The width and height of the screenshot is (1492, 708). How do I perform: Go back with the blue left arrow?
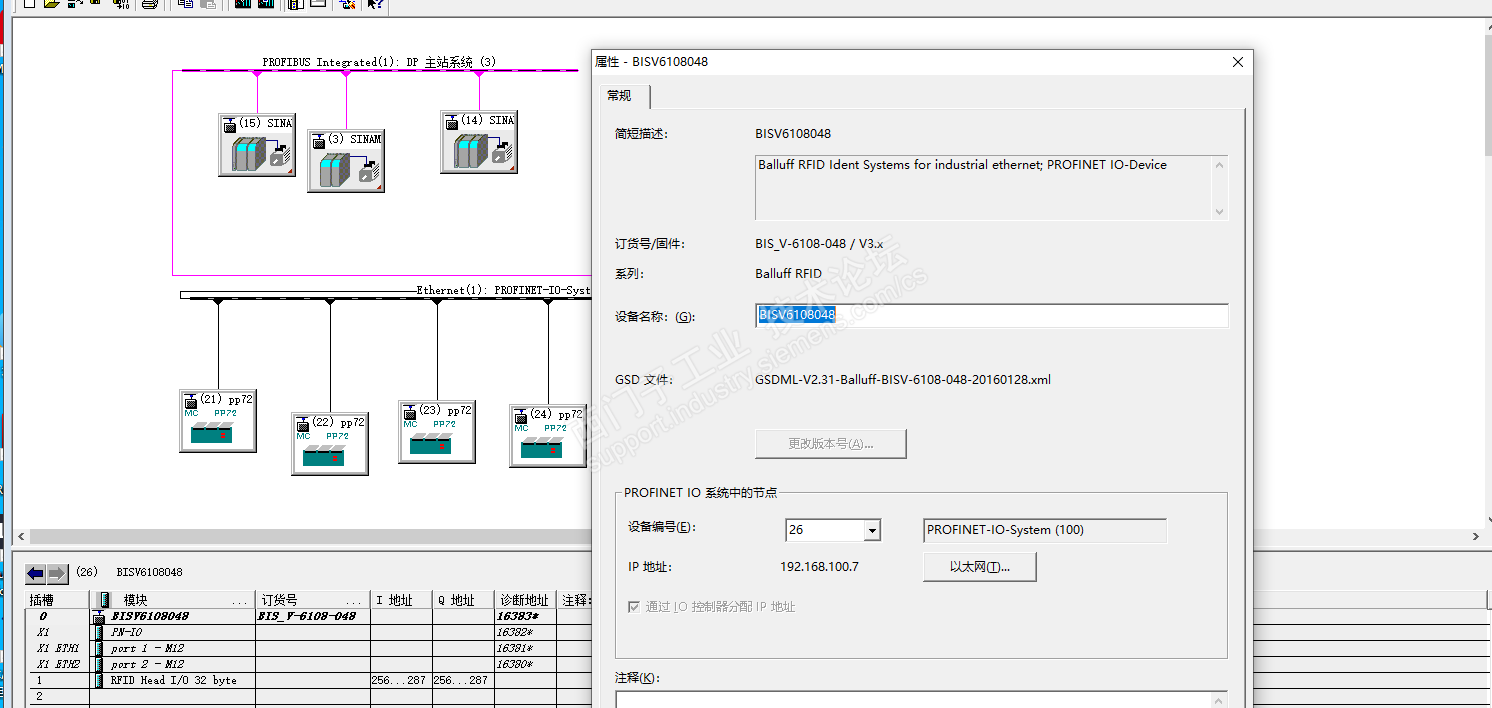pos(36,573)
